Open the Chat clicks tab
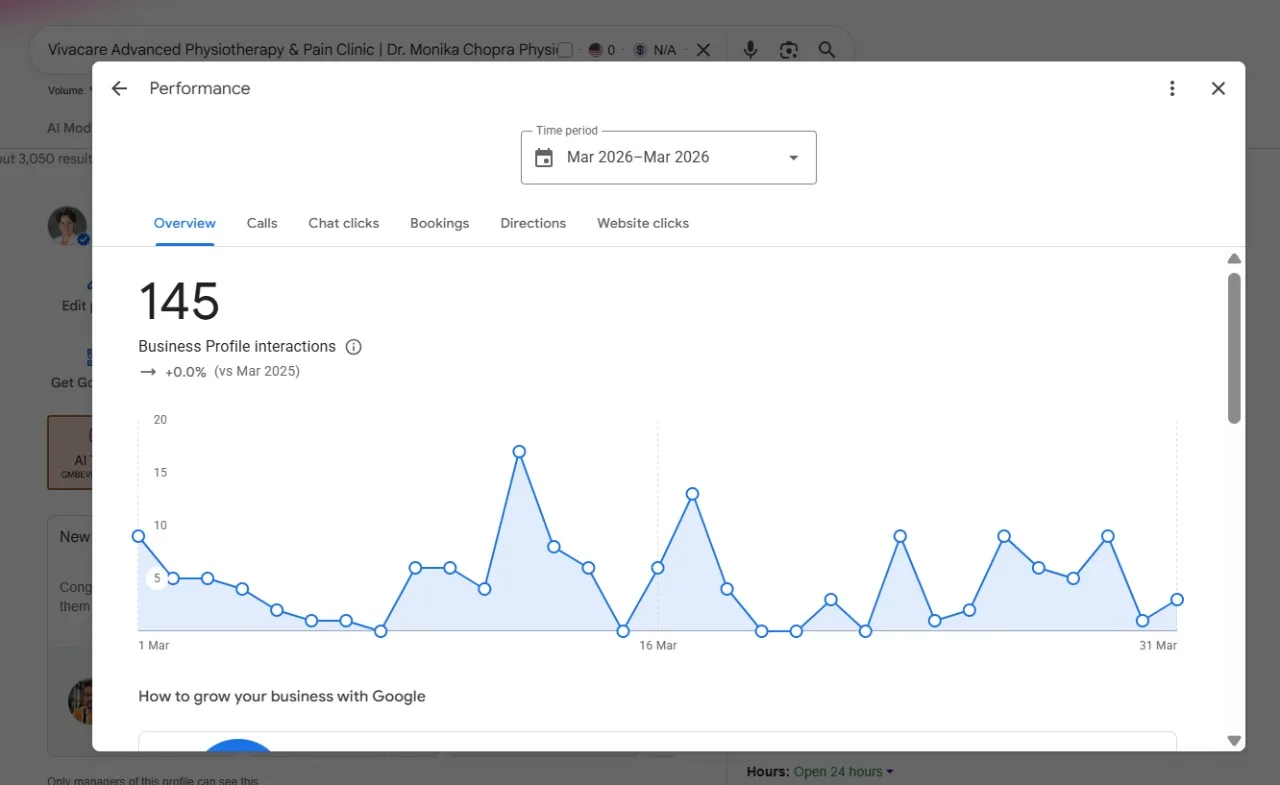This screenshot has width=1280, height=785. [344, 223]
